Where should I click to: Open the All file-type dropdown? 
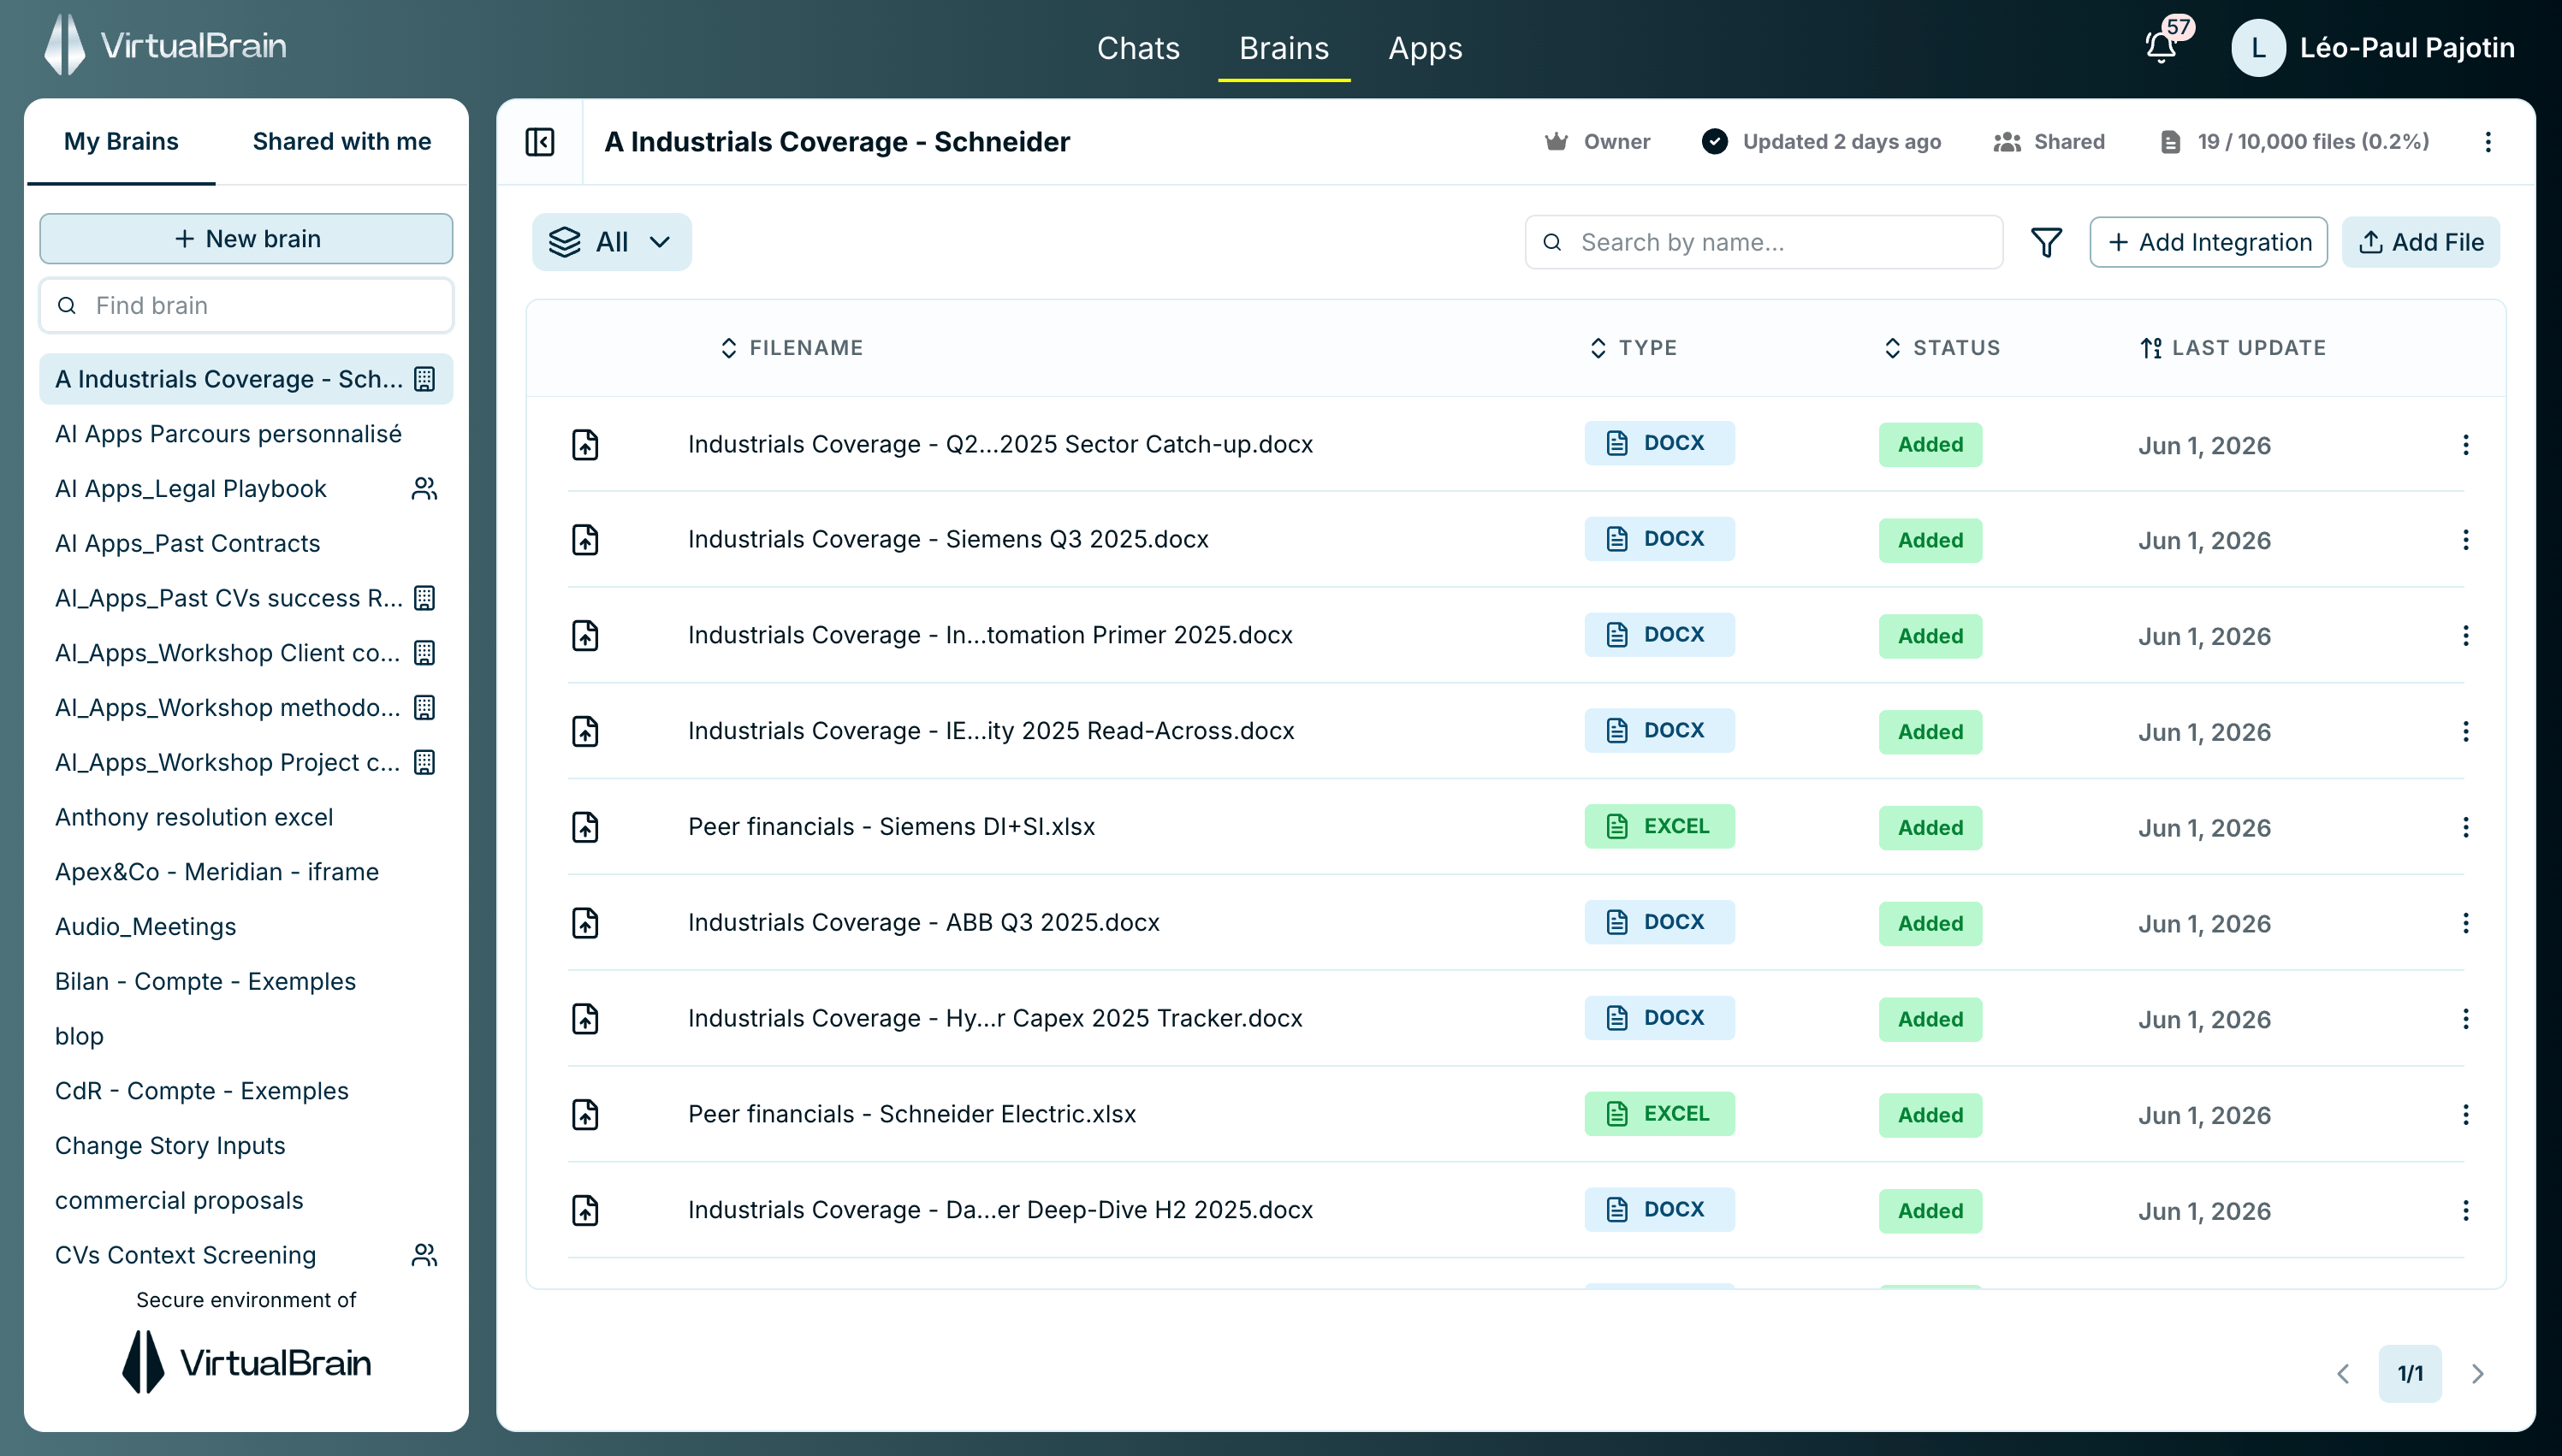tap(611, 242)
